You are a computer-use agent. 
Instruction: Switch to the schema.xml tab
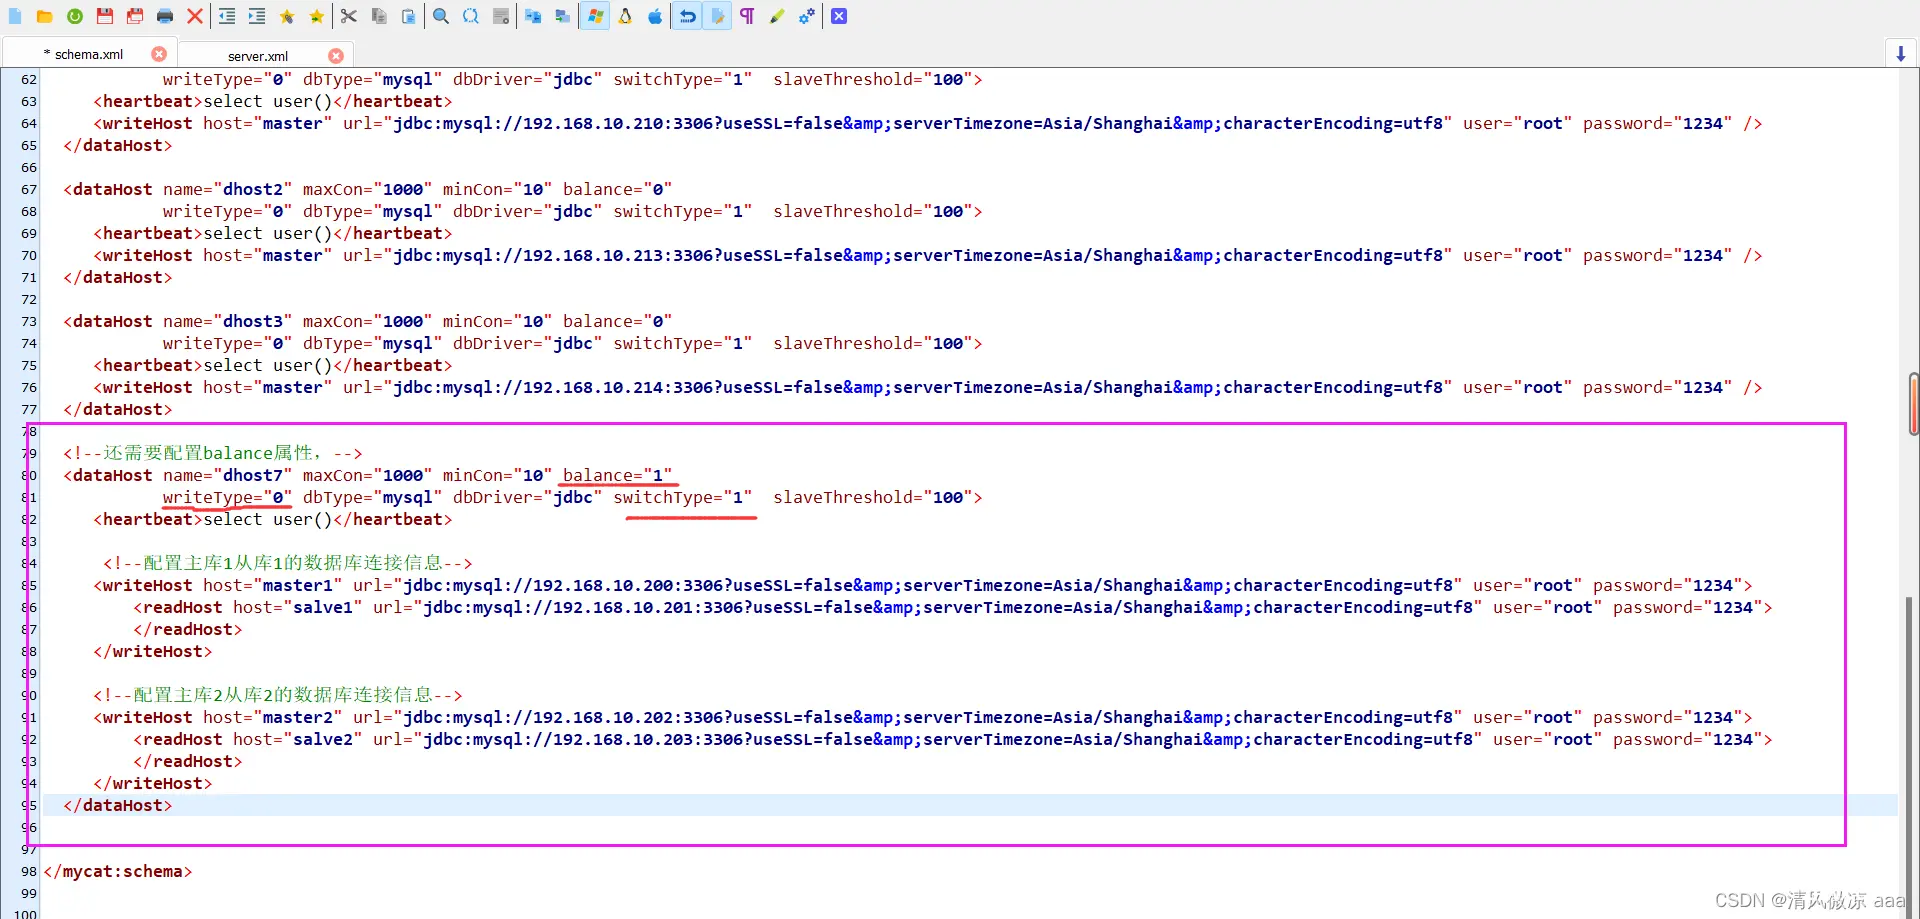tap(88, 54)
